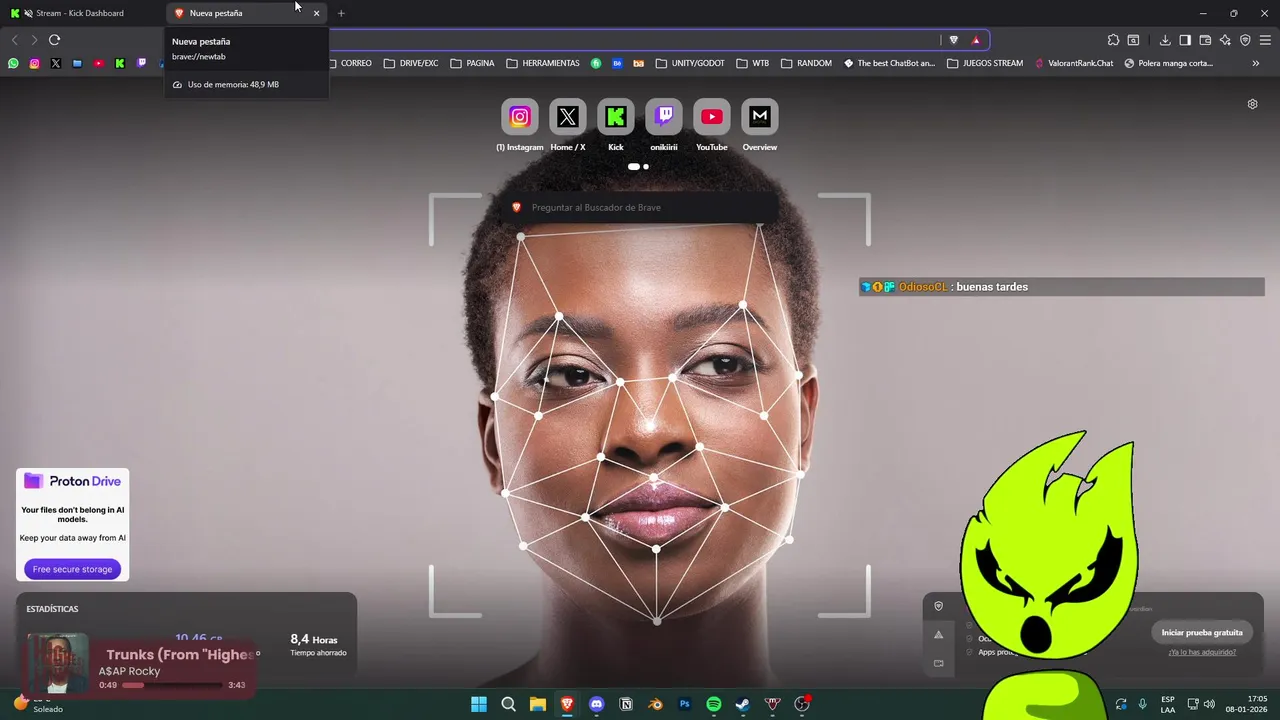Seek in Trunks song progress bar
Screen dimensions: 1280x720
coord(172,685)
